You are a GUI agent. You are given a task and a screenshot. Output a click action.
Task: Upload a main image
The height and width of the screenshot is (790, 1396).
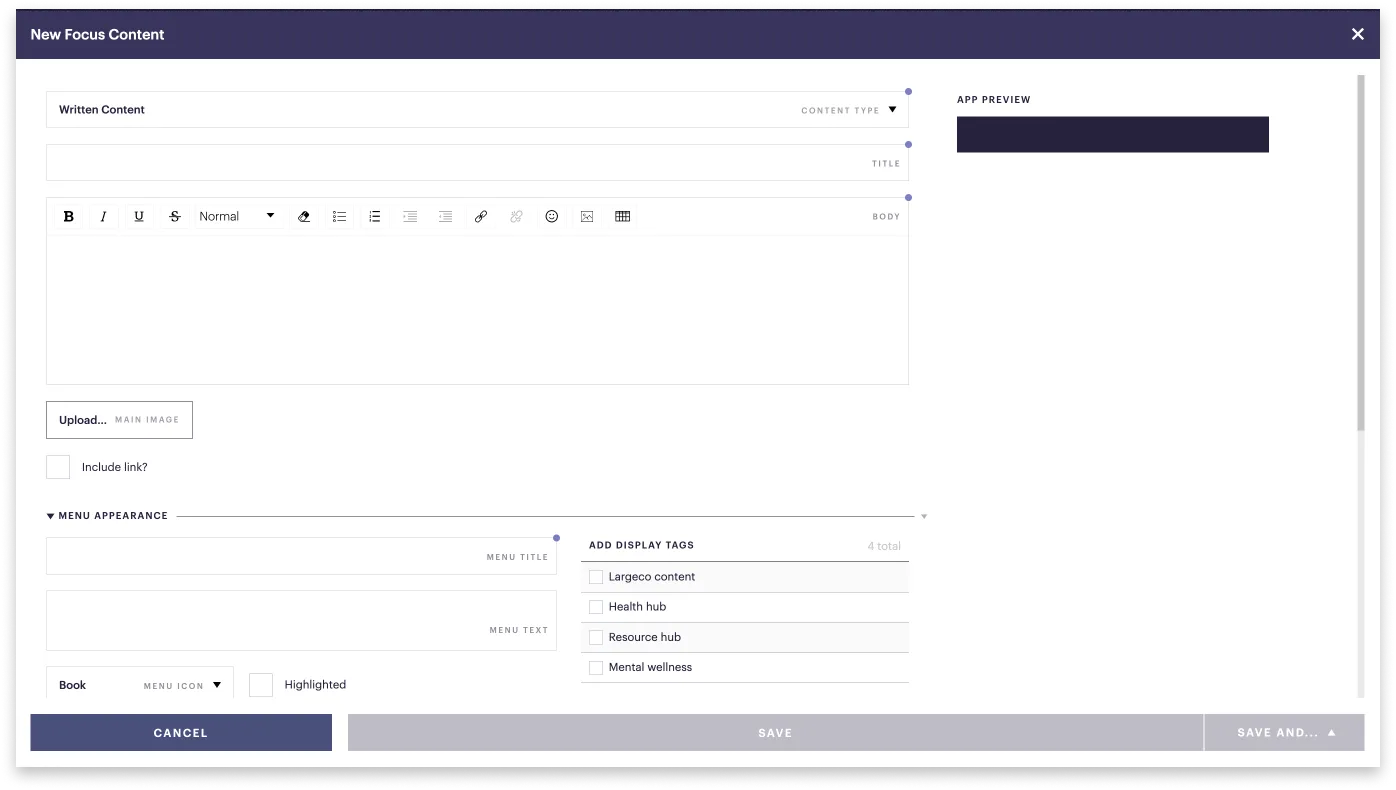(119, 420)
